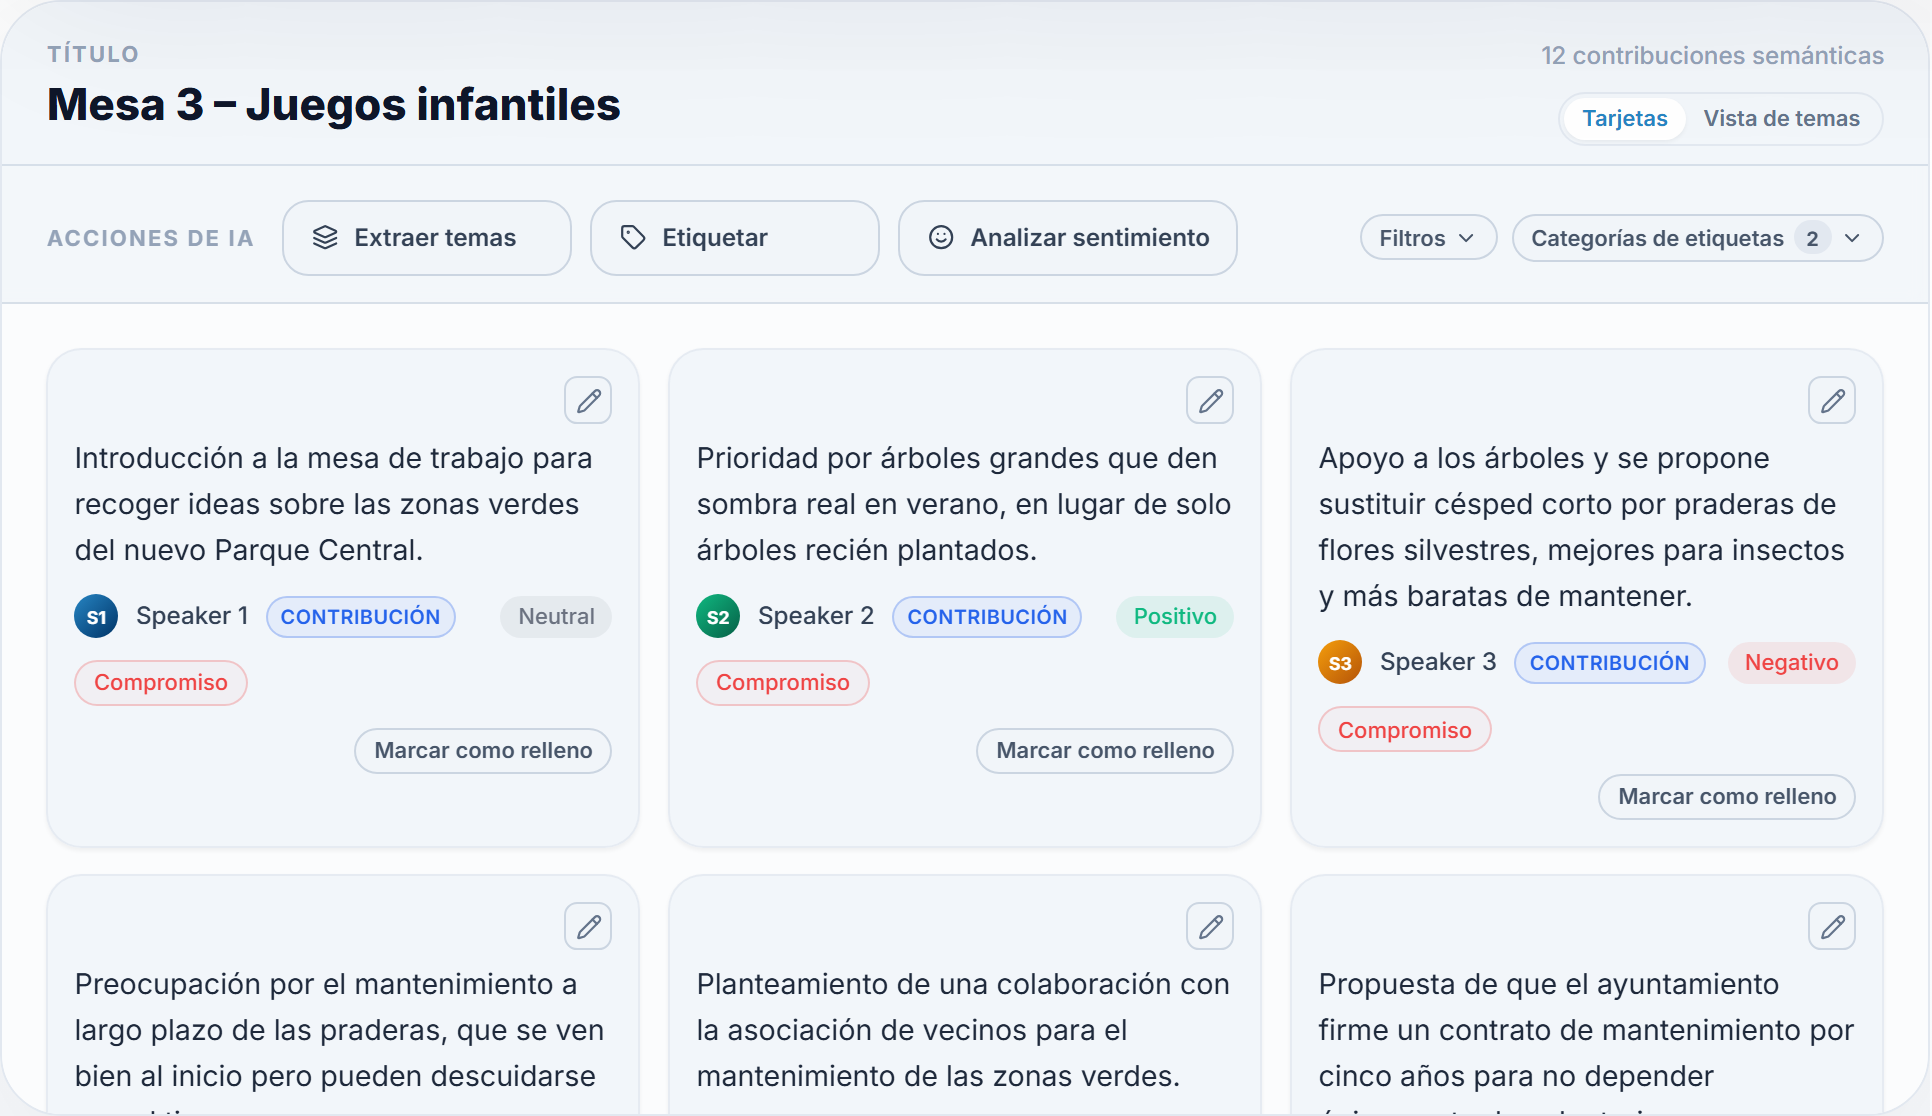The image size is (1932, 1116).
Task: Click the 'Speaker 2' name label
Action: pyautogui.click(x=816, y=616)
